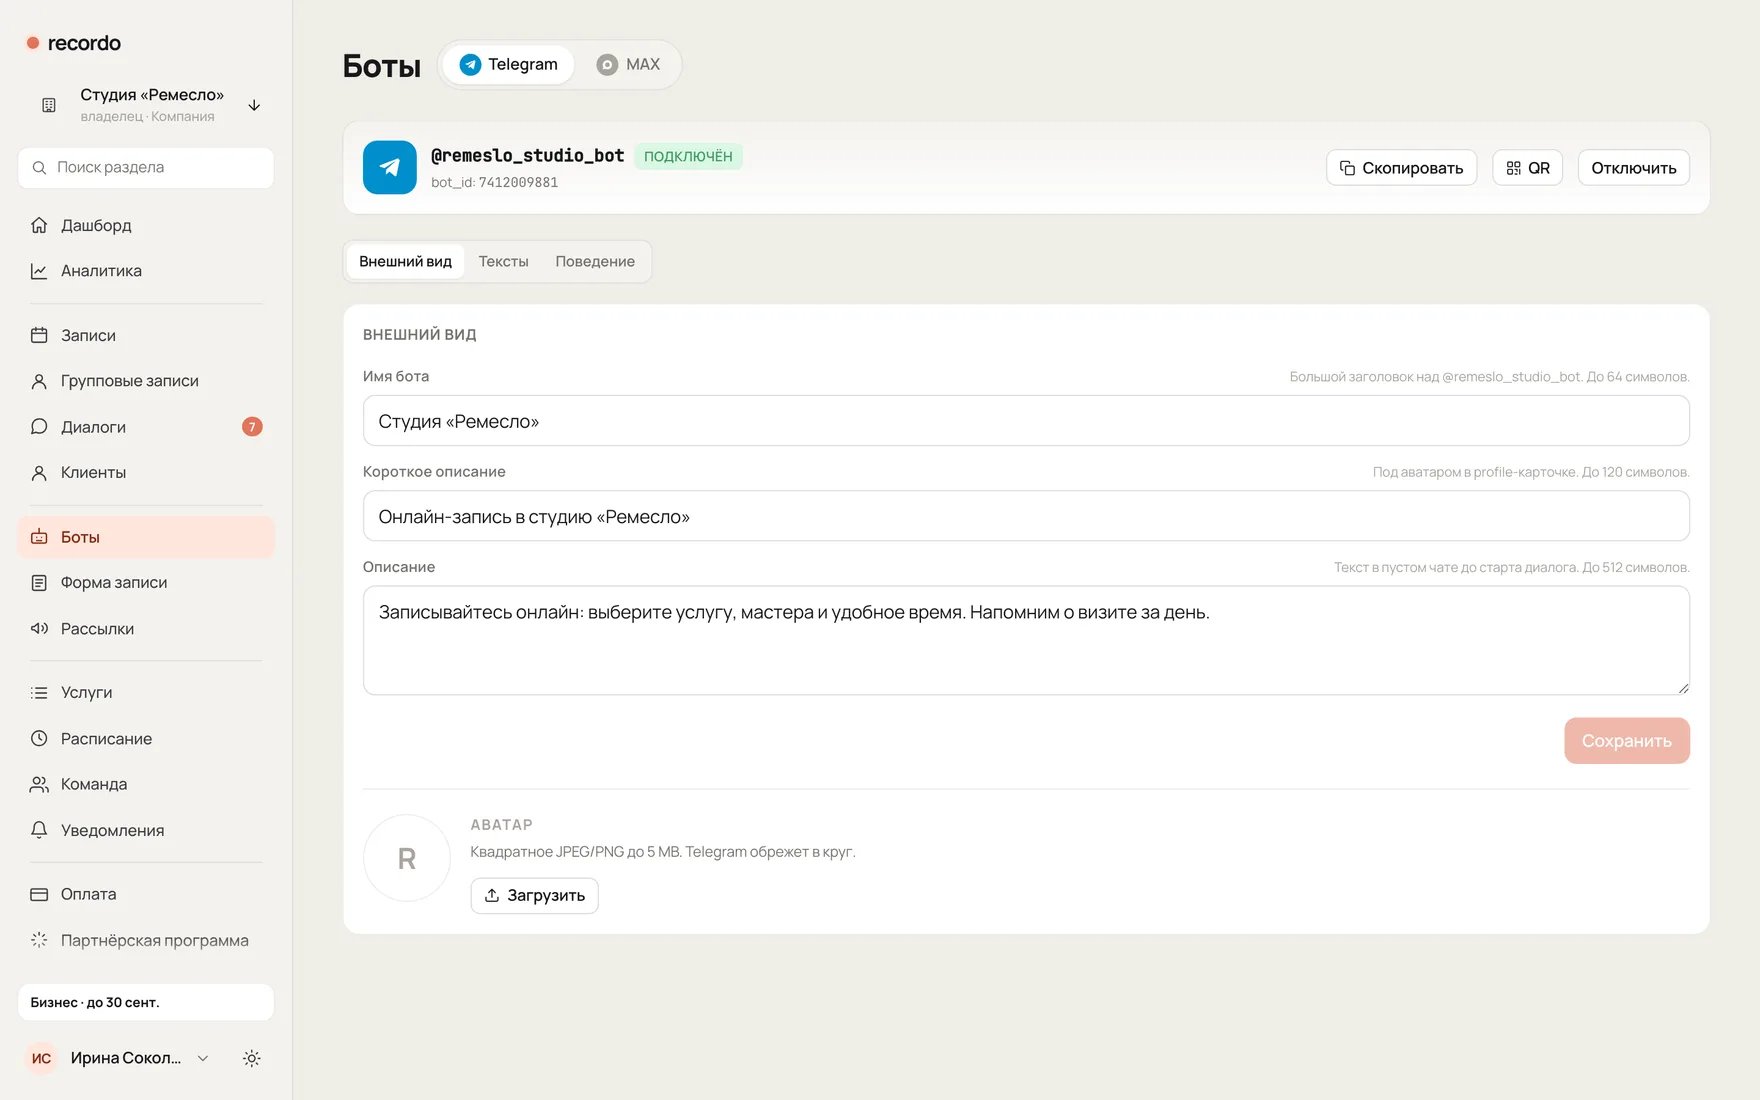This screenshot has height=1100, width=1760.
Task: Click the bot_id: 7412009881 text
Action: 494,183
